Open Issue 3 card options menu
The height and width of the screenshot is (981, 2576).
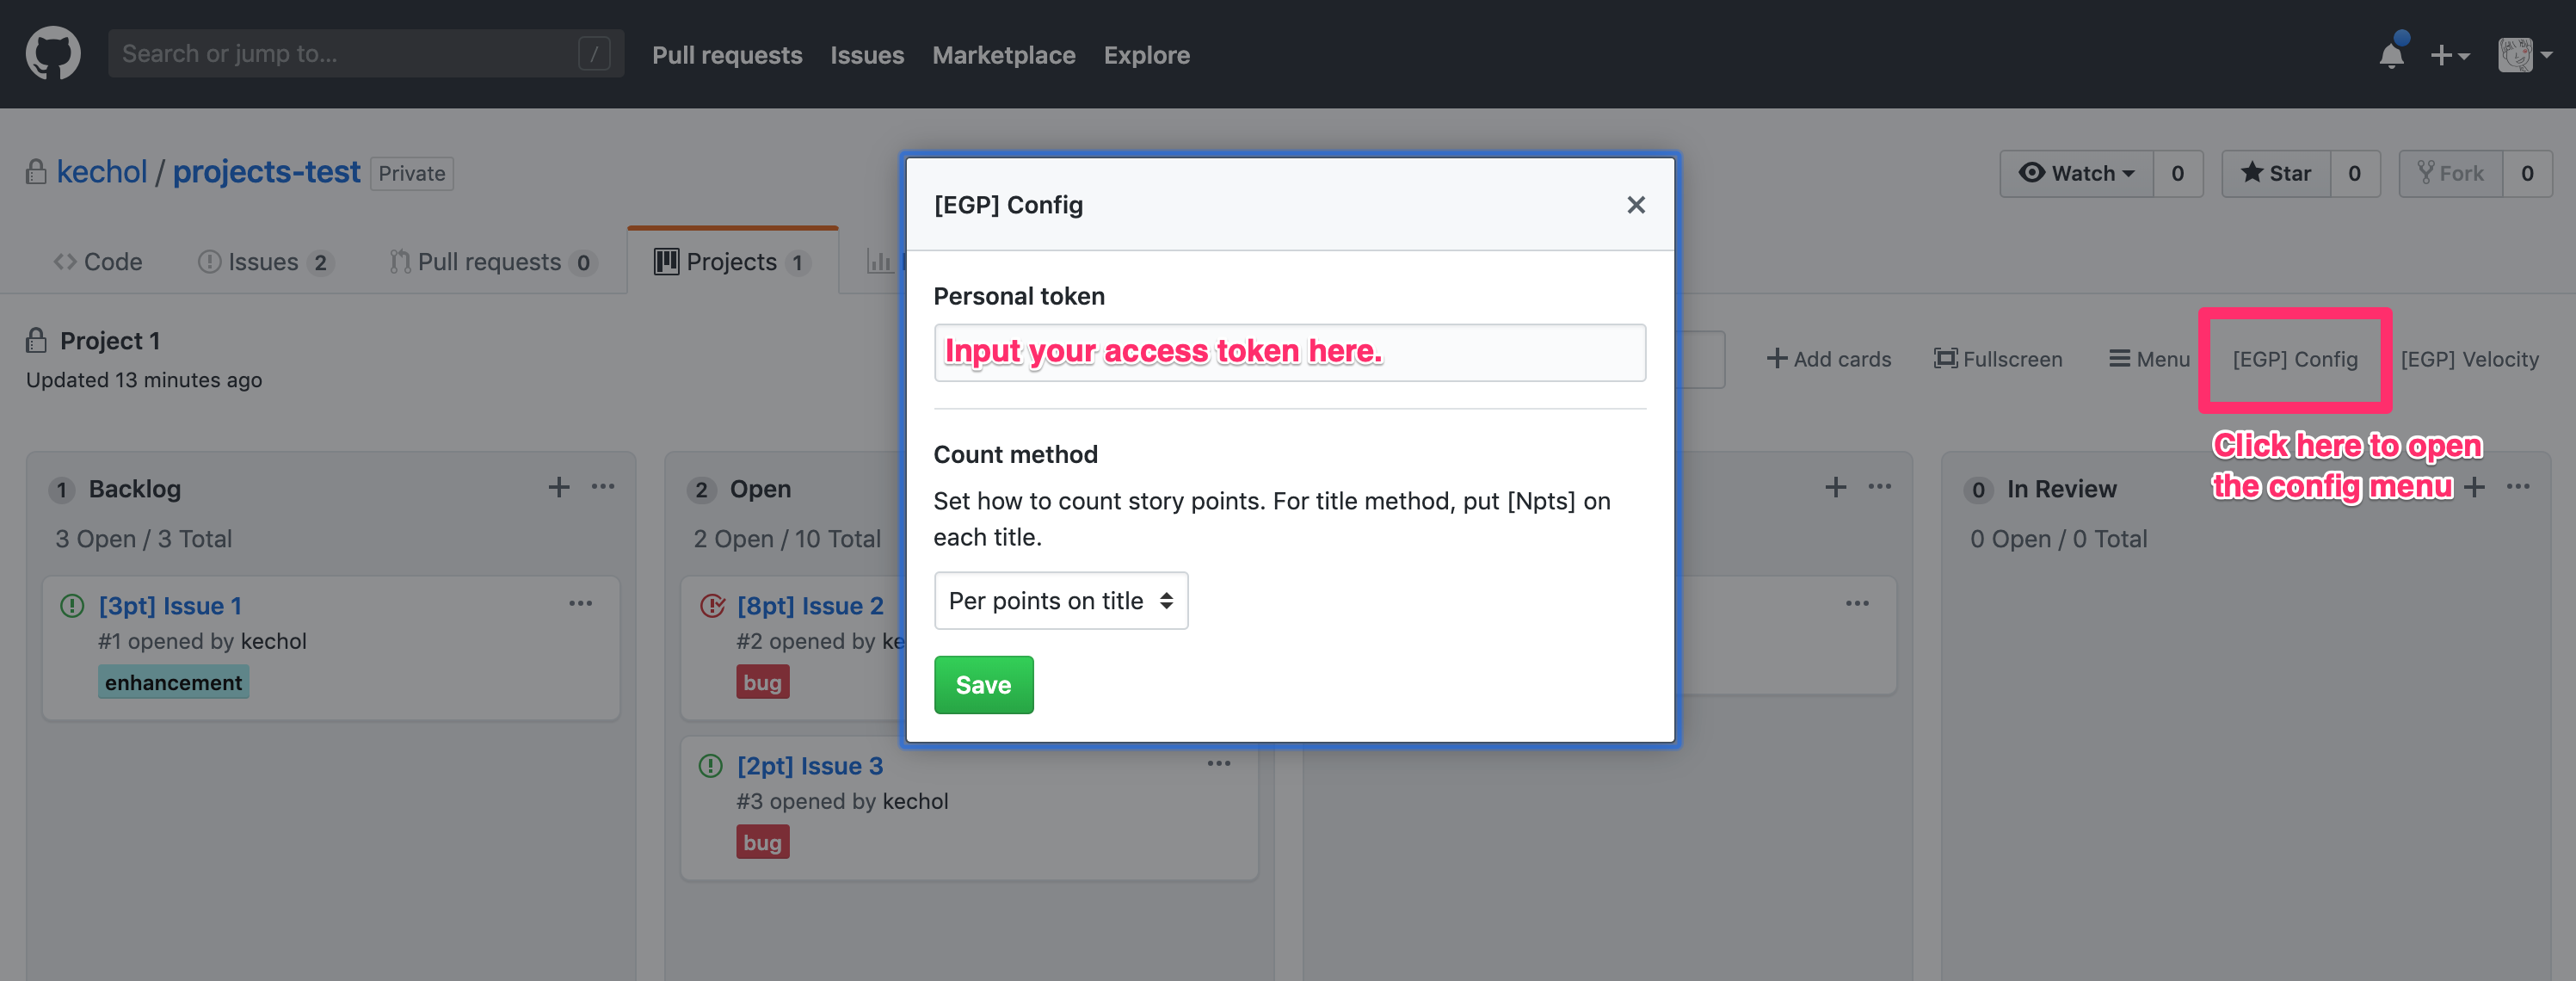[x=1218, y=763]
